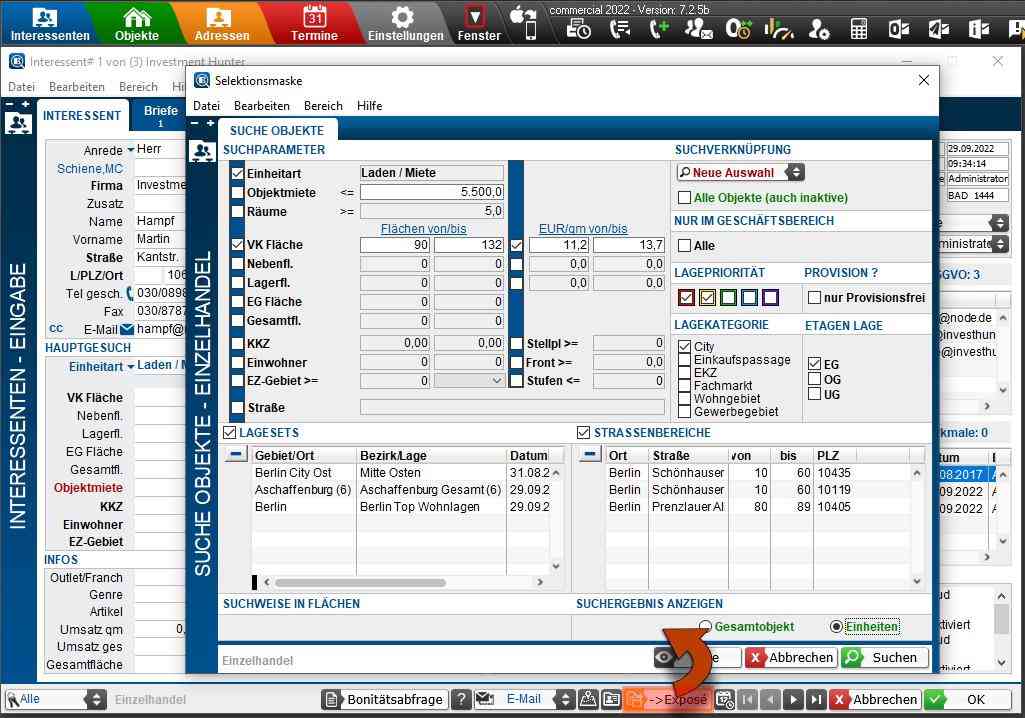Open the Objekte module
The image size is (1025, 718).
[x=137, y=23]
